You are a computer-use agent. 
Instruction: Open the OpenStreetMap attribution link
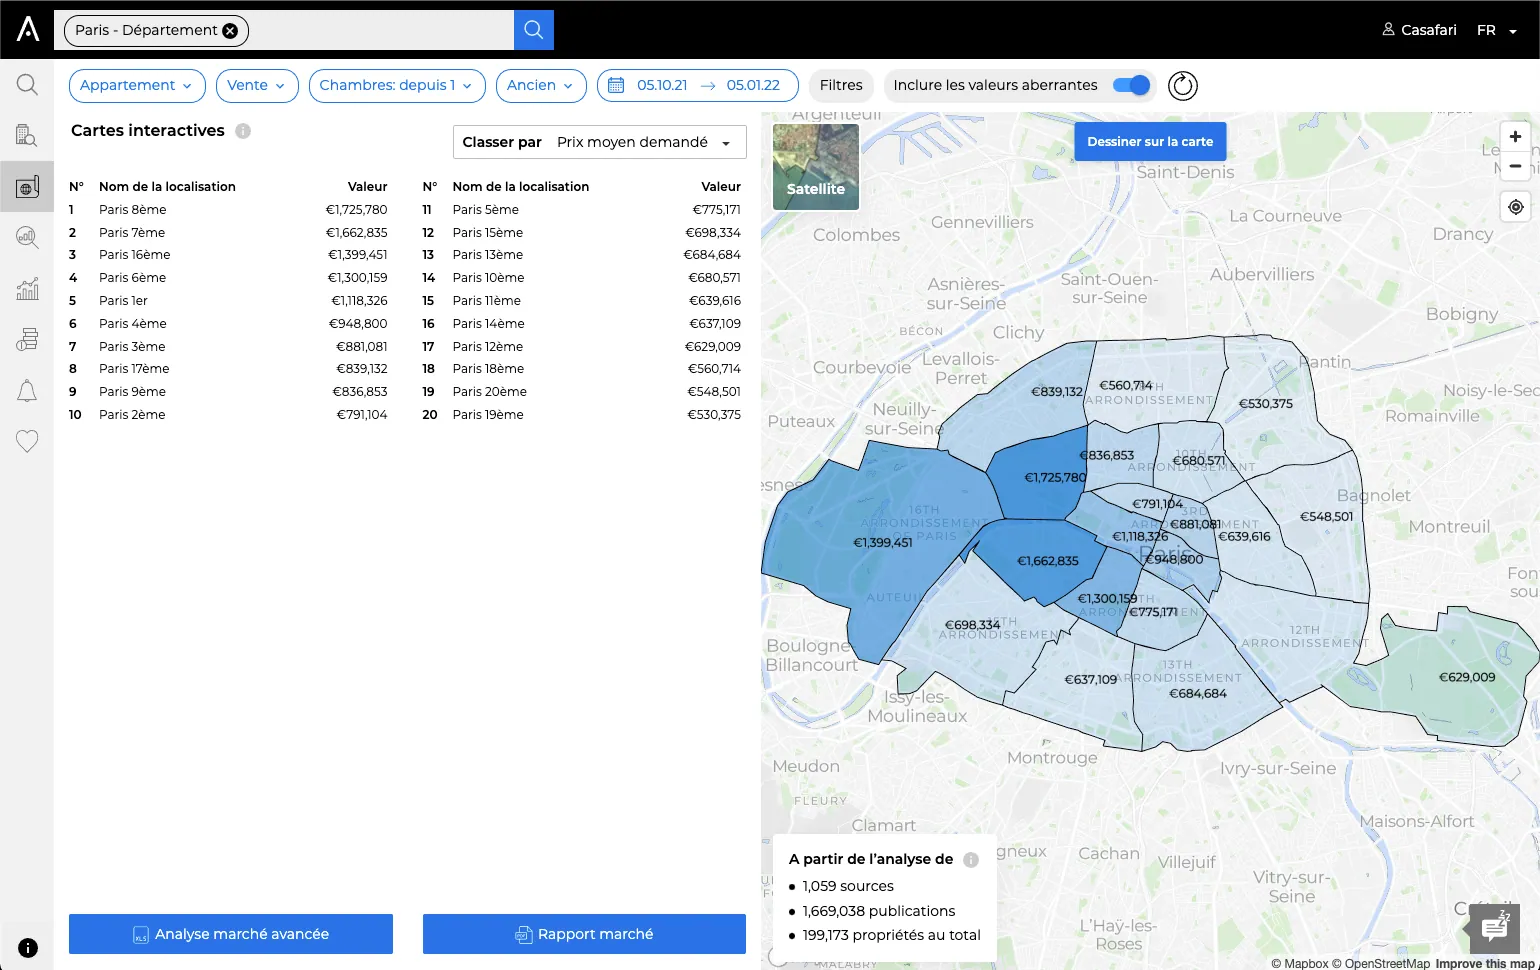pyautogui.click(x=1381, y=963)
